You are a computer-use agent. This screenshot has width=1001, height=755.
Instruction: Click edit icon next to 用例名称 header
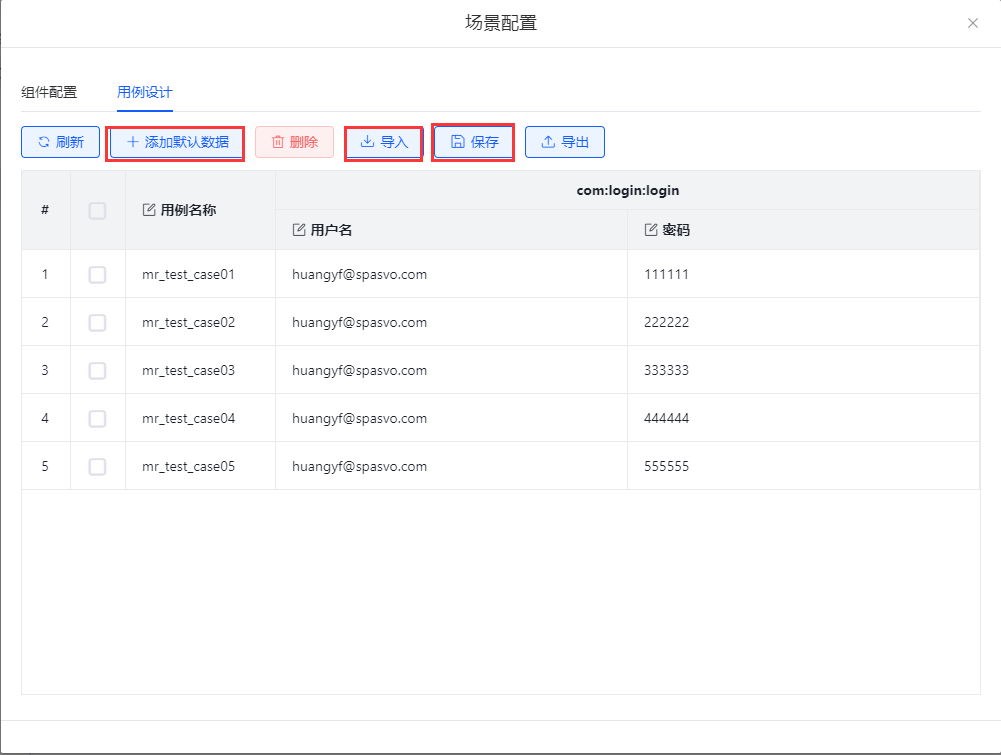tap(150, 210)
